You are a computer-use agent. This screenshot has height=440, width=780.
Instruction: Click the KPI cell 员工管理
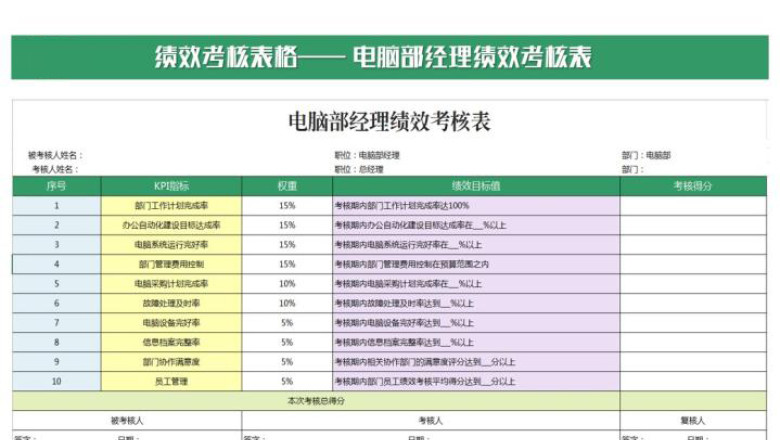coord(171,381)
